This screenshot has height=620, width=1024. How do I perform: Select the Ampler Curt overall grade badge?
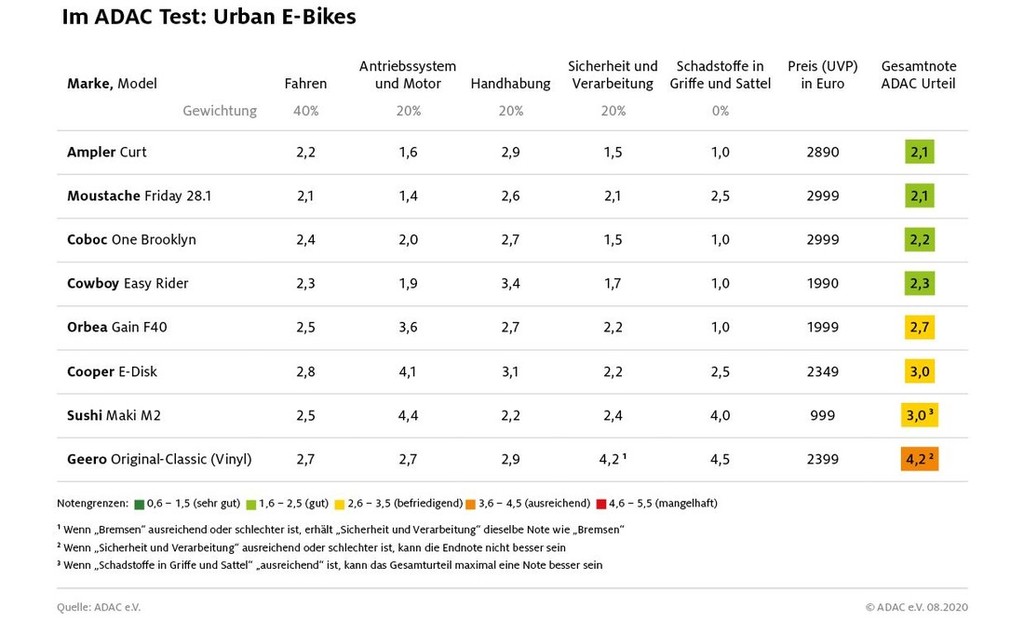[x=919, y=152]
